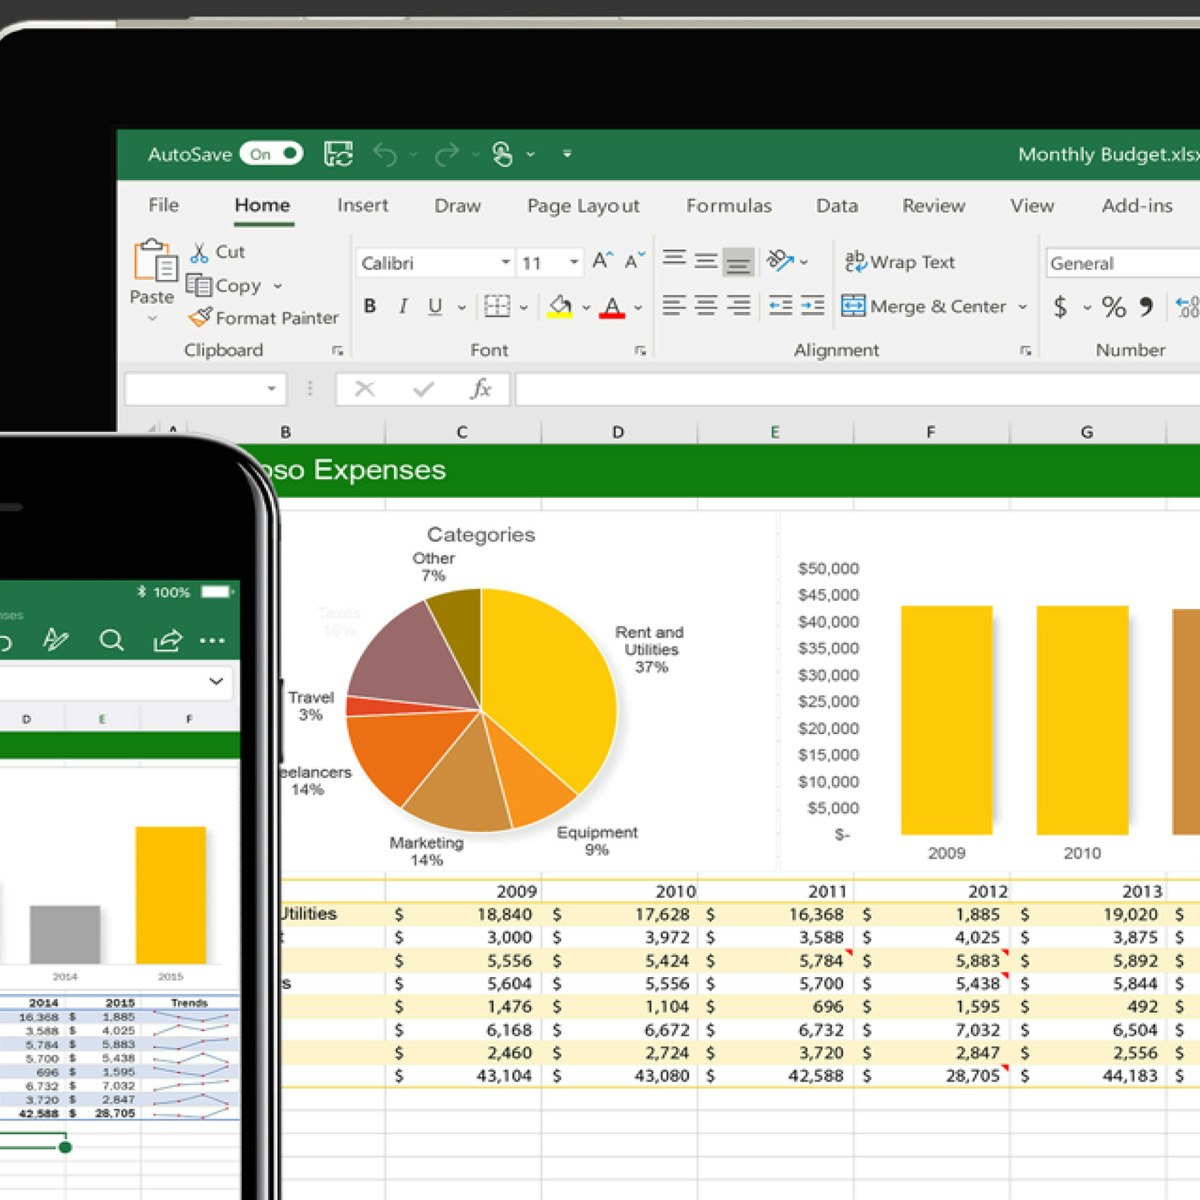
Task: Select column C header
Action: tap(462, 432)
